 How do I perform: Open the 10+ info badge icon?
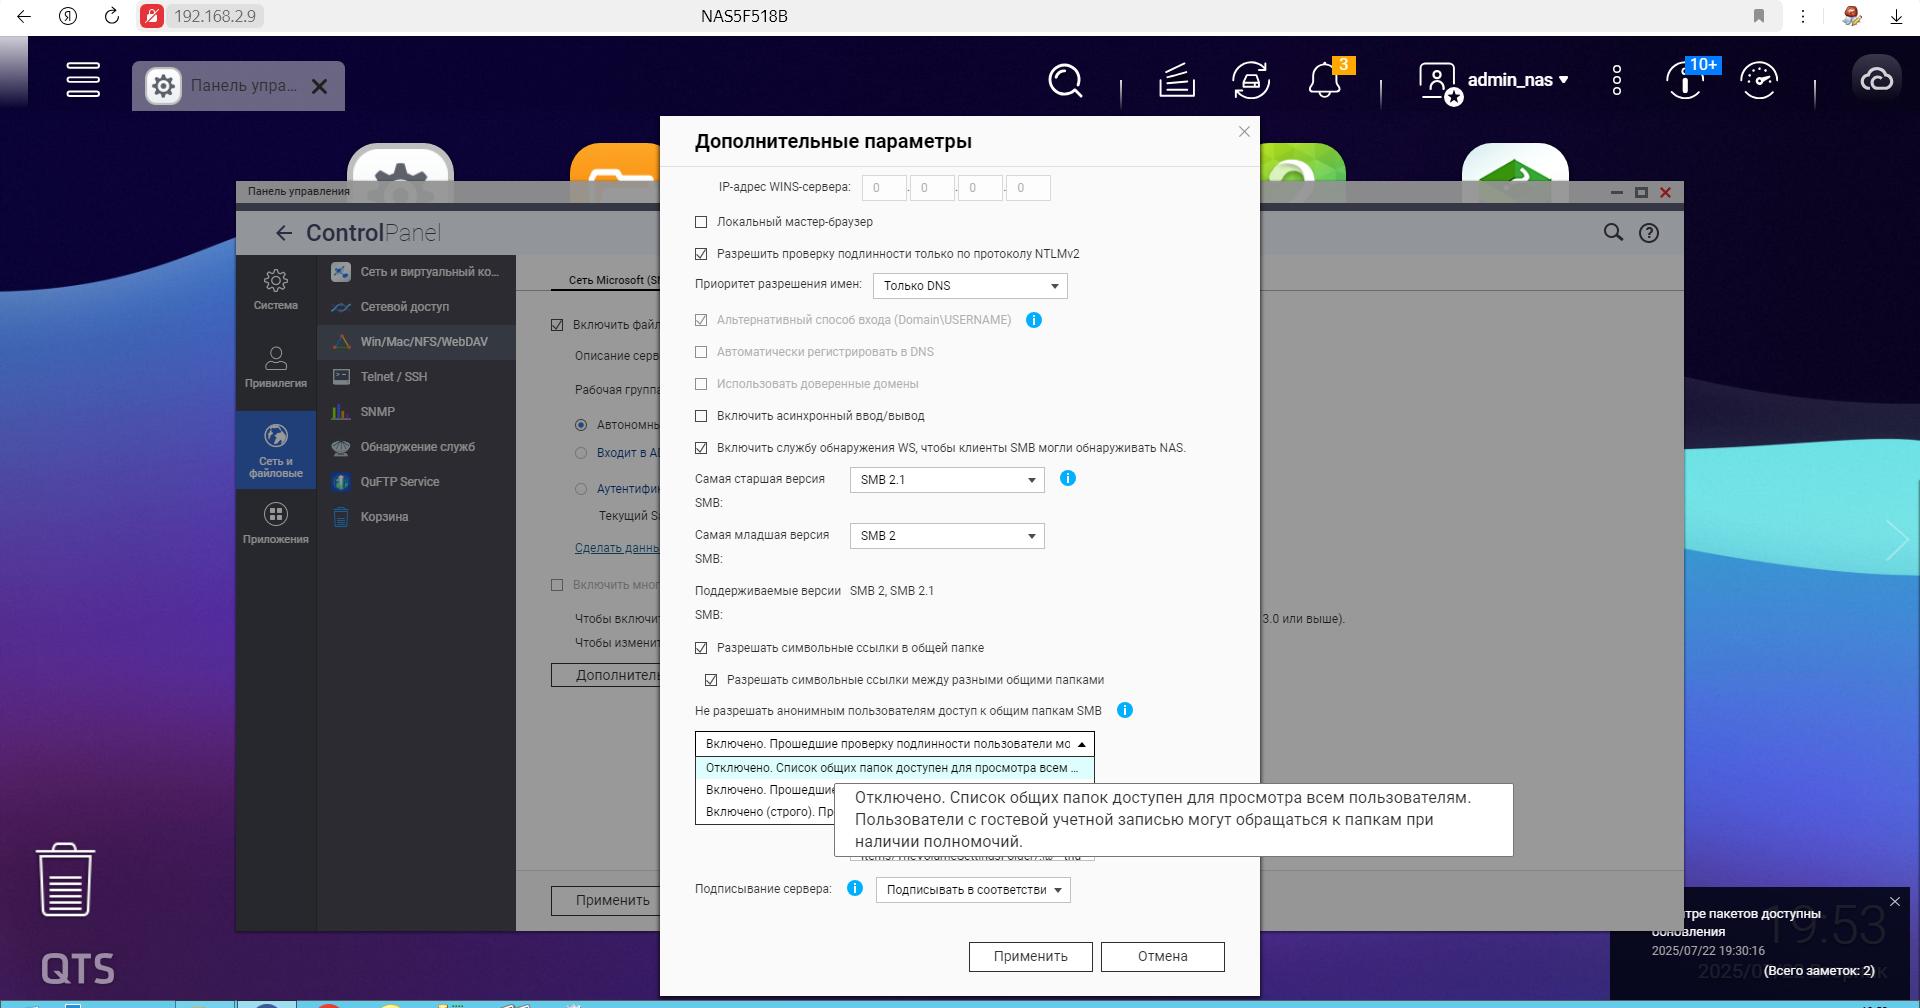(1686, 80)
